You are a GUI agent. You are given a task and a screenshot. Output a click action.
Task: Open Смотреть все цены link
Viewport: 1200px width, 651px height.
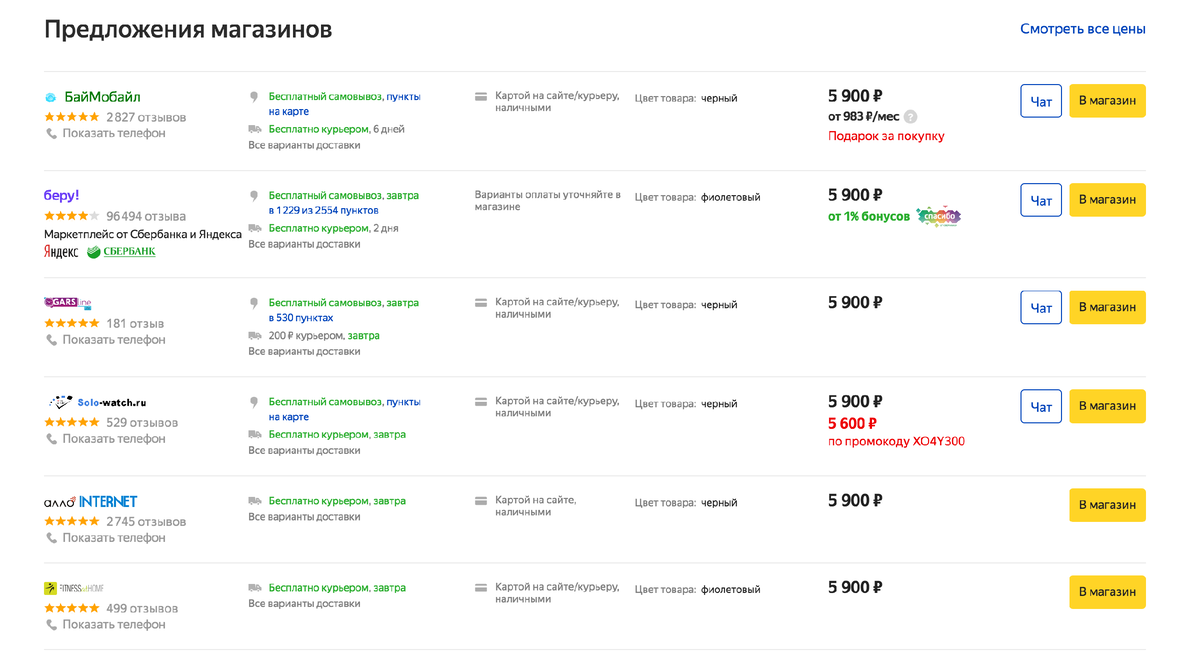1083,29
